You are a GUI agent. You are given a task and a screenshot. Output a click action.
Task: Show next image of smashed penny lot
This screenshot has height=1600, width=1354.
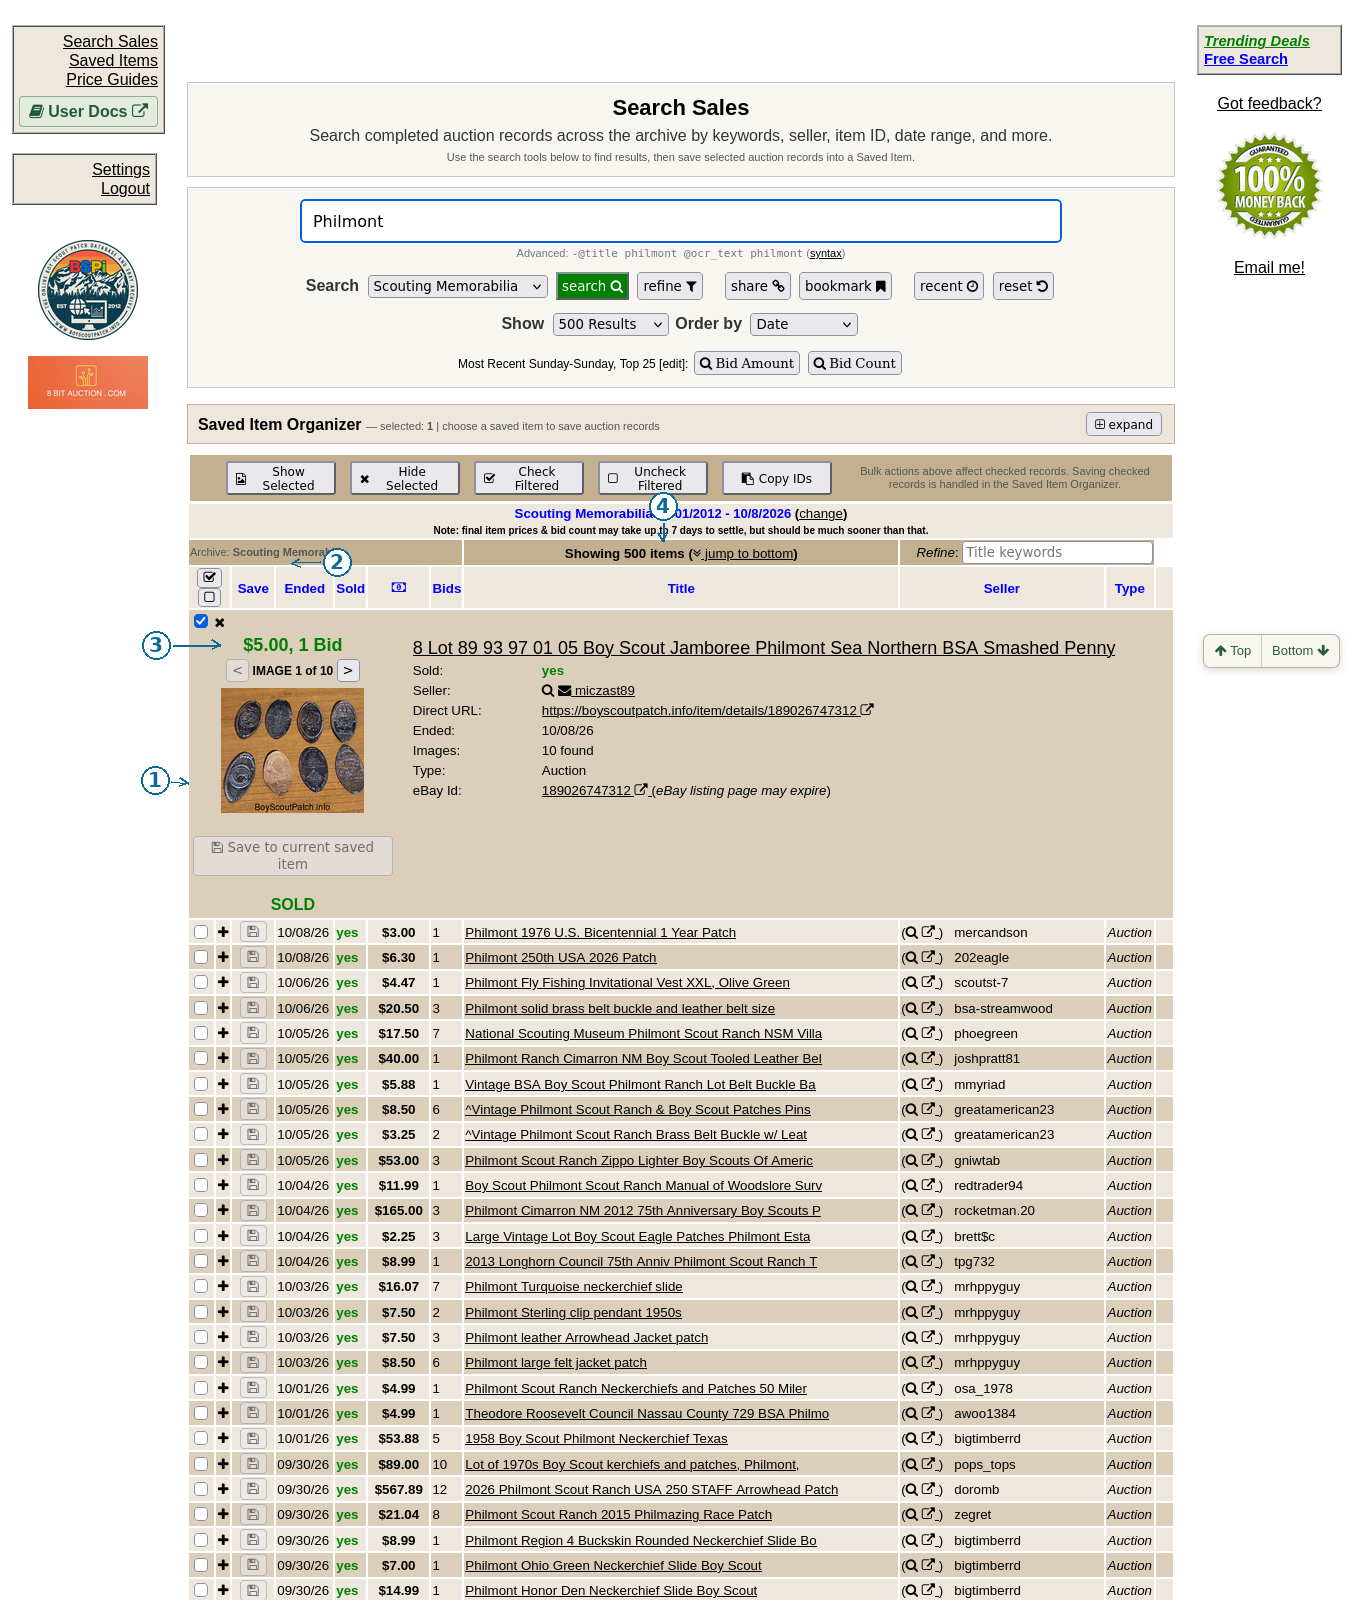coord(348,671)
